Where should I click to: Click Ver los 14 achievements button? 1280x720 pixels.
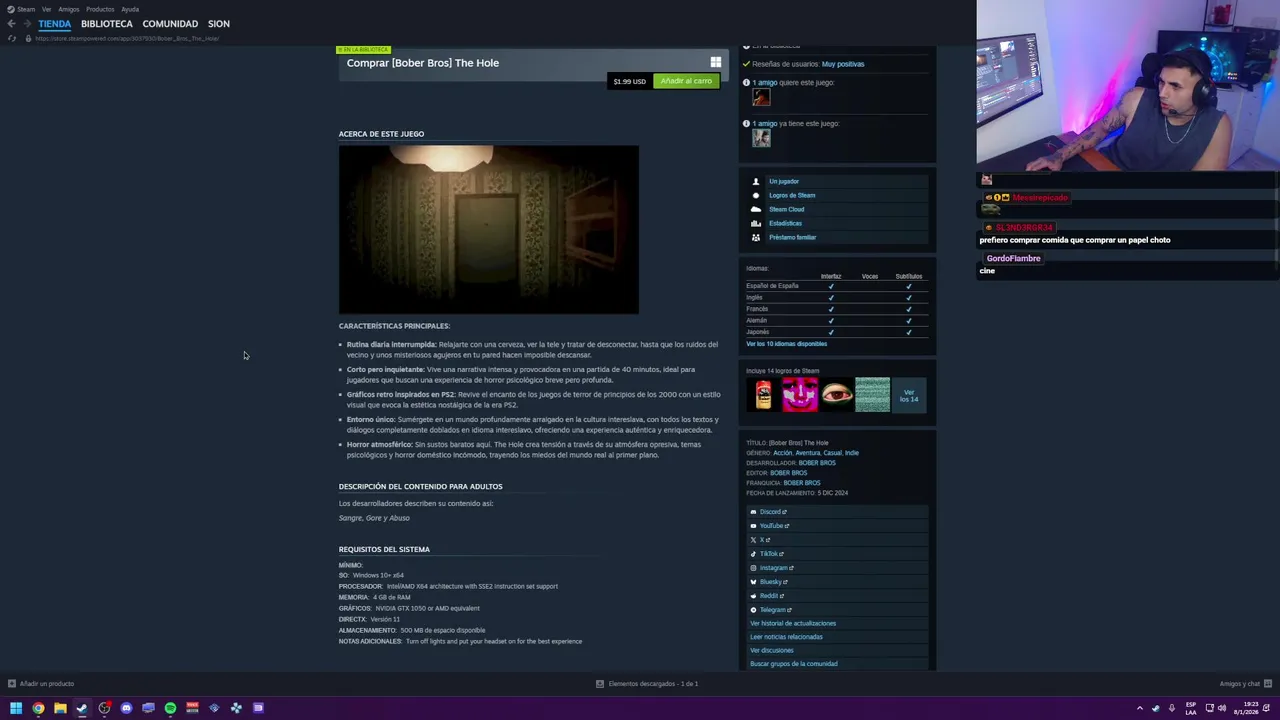click(x=909, y=395)
